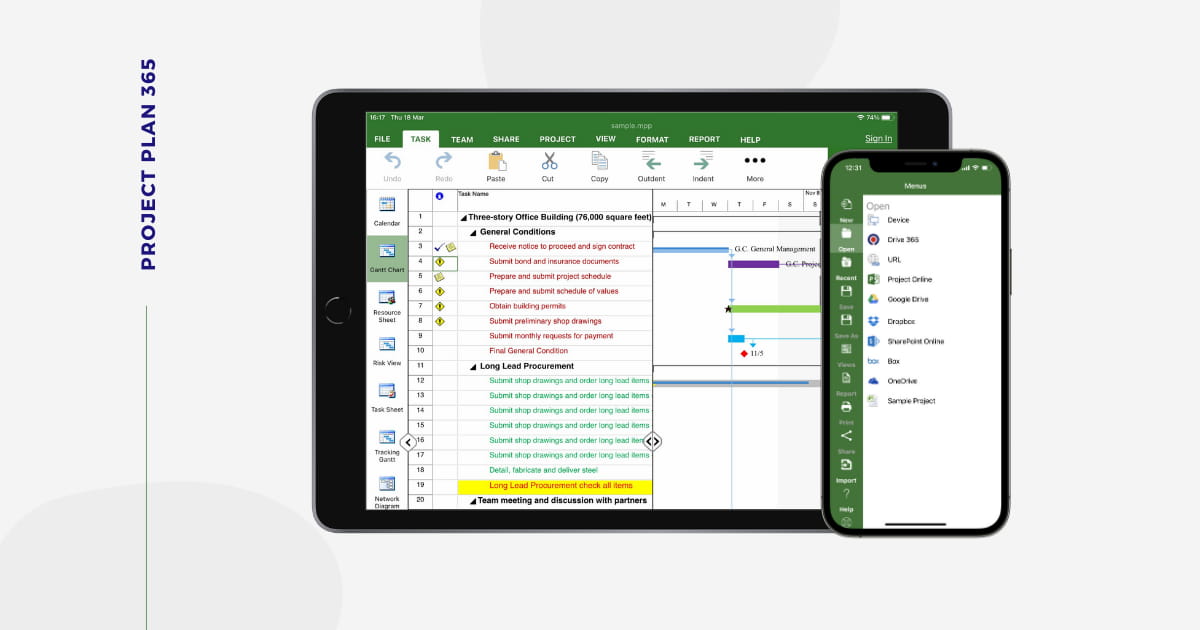Click the Cut scissors icon
Screen dimensions: 1200x630
pyautogui.click(x=548, y=161)
